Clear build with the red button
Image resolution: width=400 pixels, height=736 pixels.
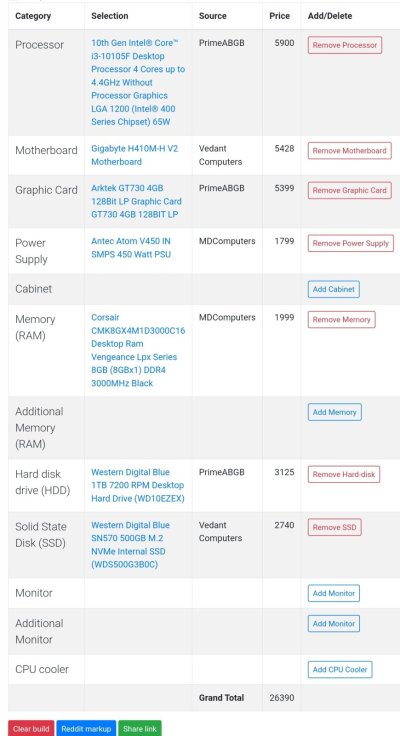31,728
